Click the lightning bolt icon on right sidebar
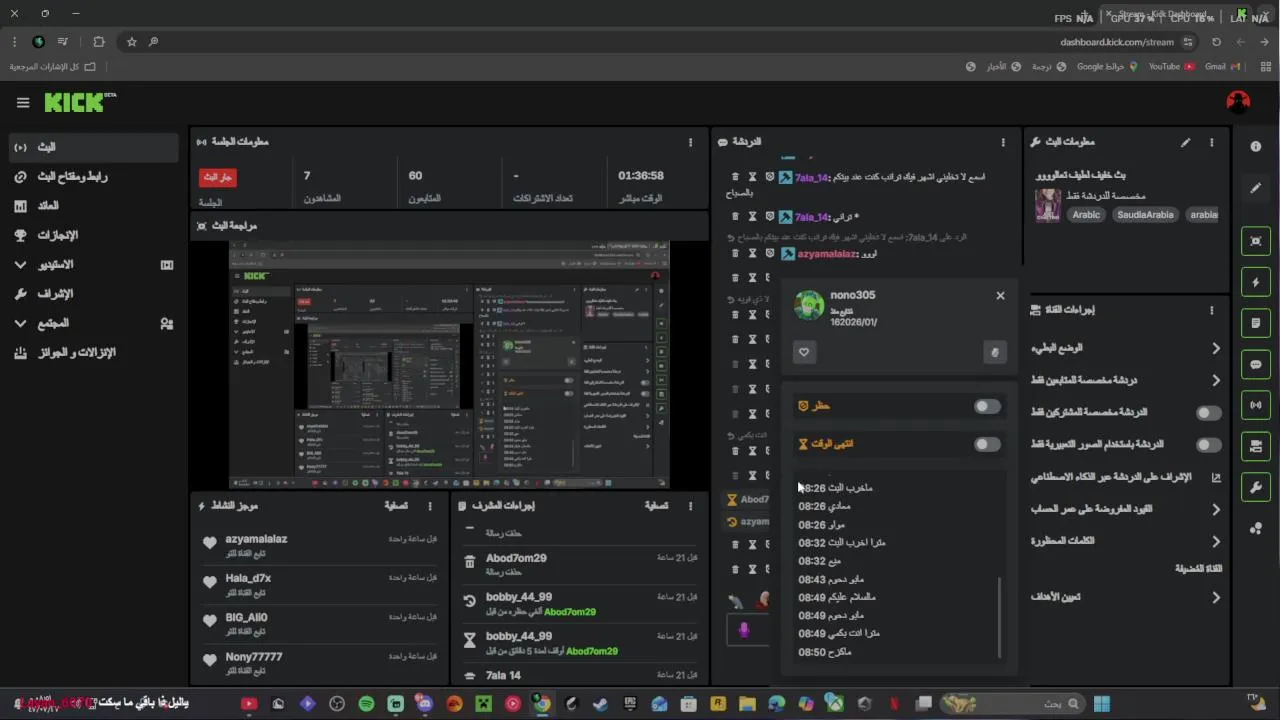 click(x=1256, y=283)
